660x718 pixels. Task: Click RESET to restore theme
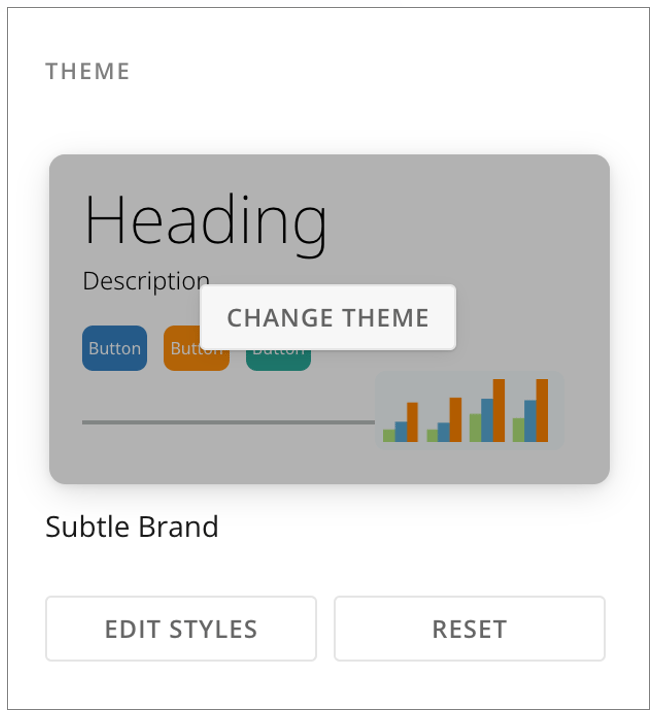469,629
